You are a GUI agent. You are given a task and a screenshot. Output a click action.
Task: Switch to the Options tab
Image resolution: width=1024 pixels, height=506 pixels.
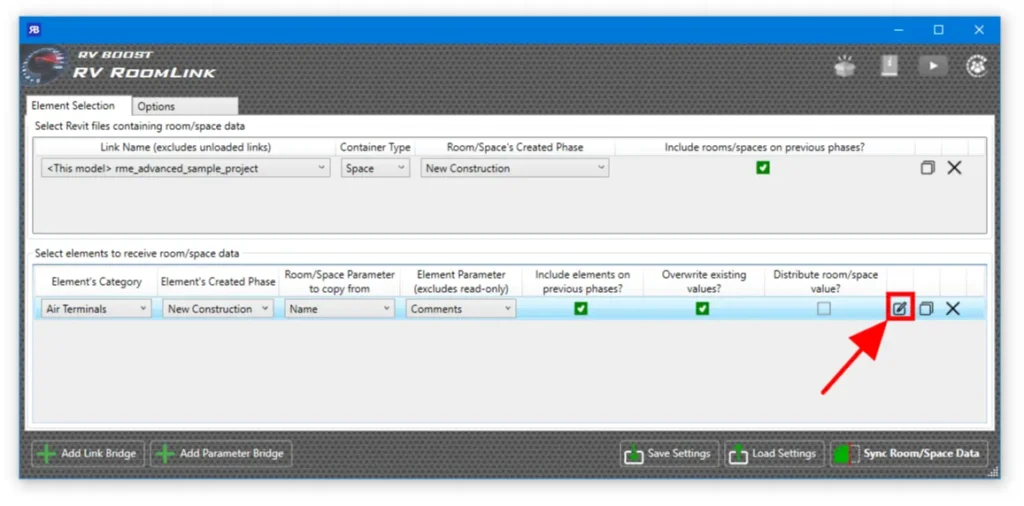(185, 106)
